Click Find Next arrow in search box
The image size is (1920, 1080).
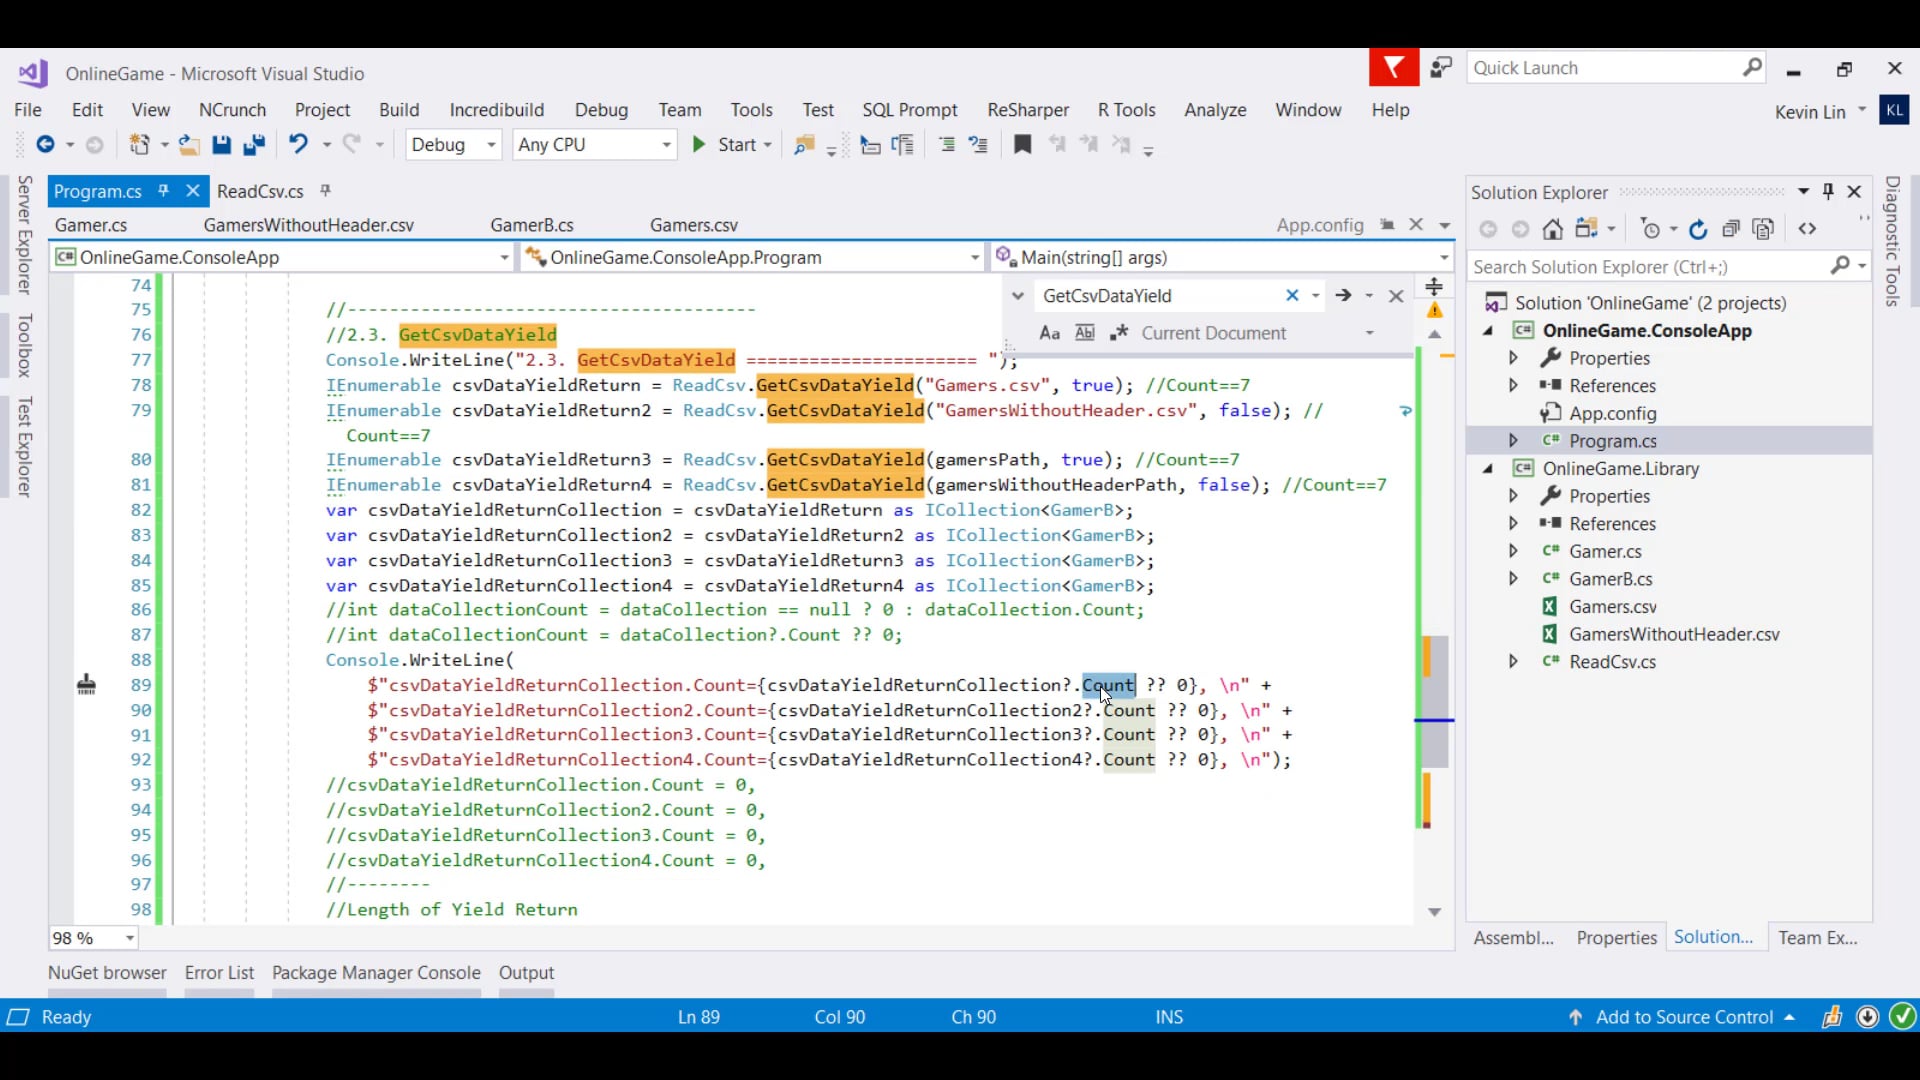point(1343,295)
